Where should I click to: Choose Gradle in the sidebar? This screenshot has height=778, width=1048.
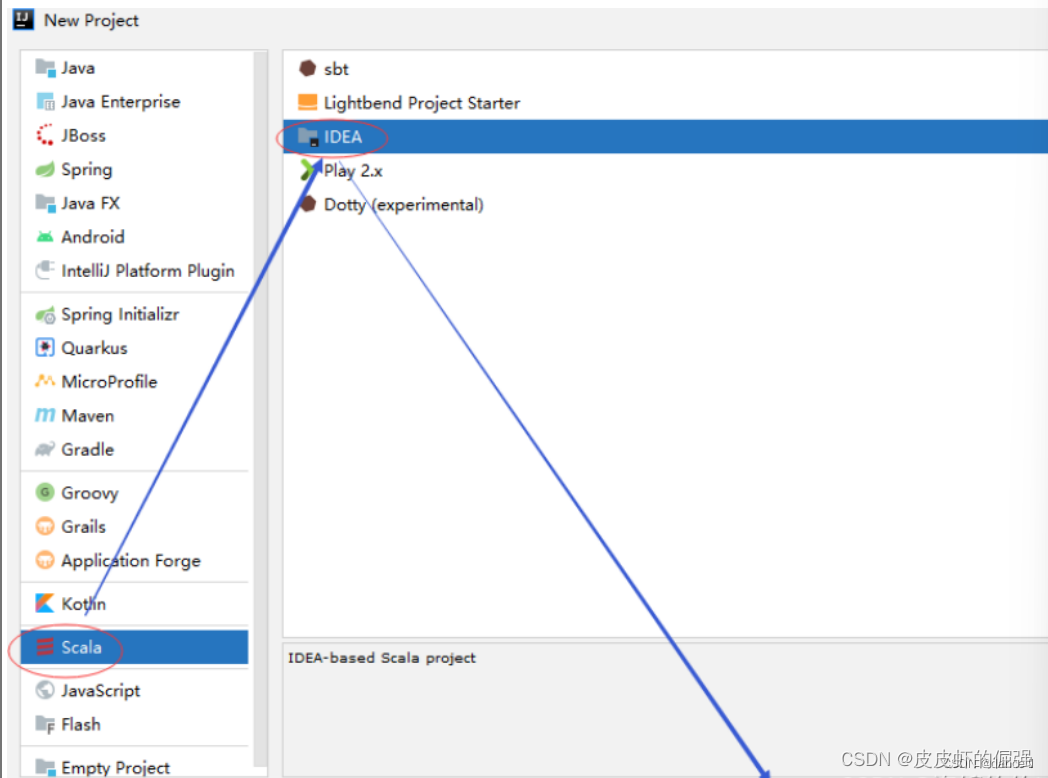tap(88, 449)
